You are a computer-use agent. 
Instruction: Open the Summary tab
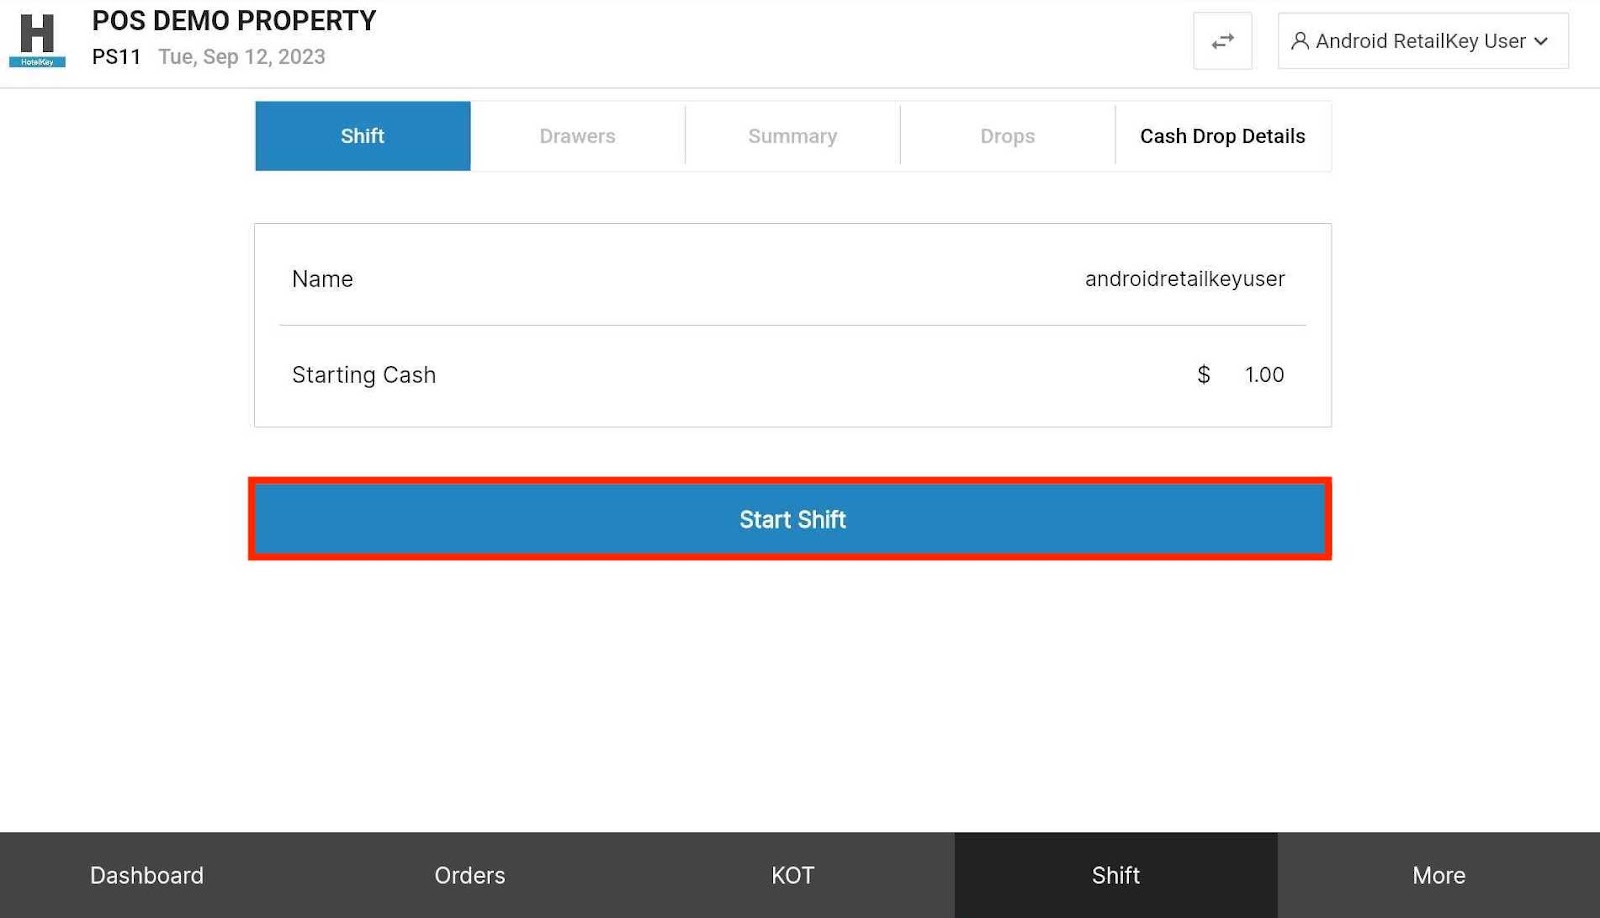(792, 136)
